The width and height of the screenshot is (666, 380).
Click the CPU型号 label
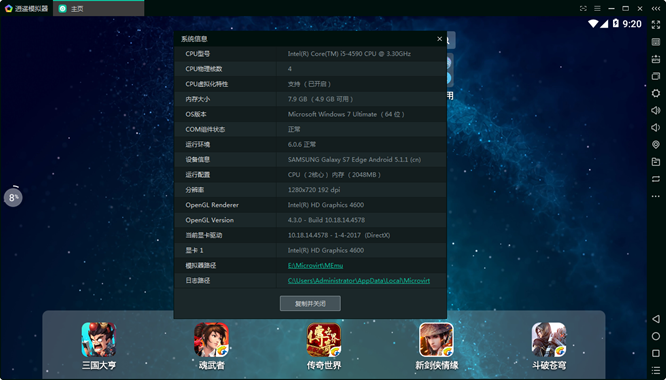(x=198, y=54)
